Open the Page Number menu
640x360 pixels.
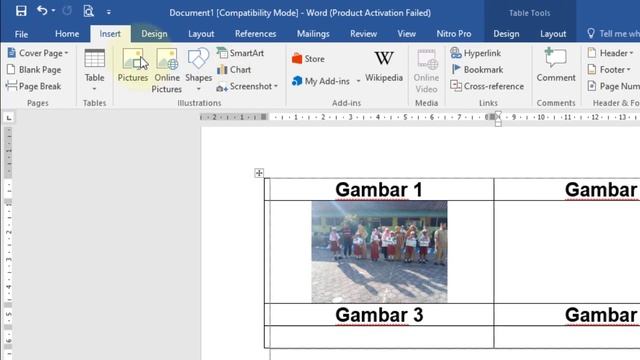tap(613, 87)
